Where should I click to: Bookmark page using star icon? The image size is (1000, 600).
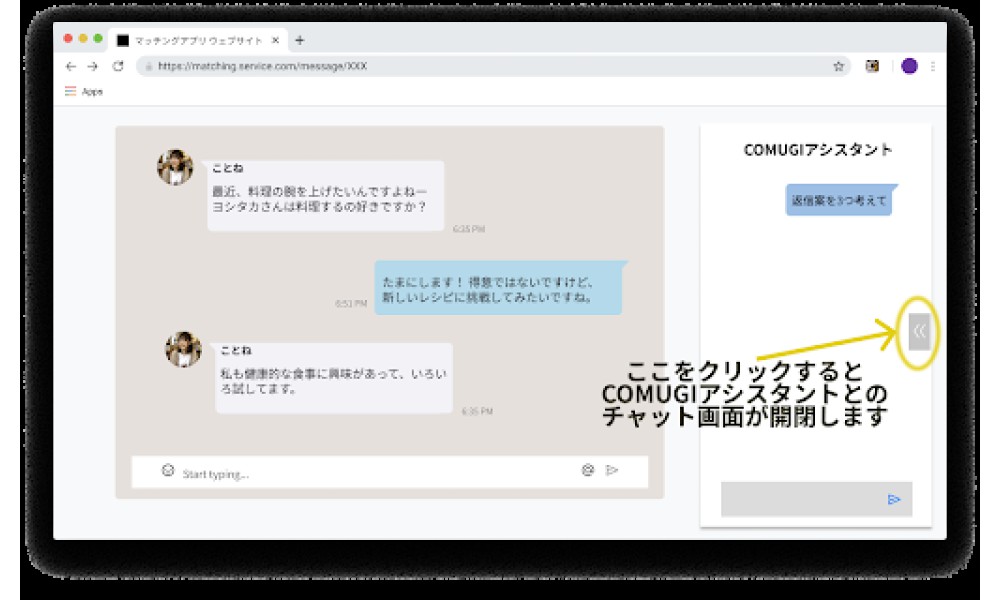coord(839,66)
